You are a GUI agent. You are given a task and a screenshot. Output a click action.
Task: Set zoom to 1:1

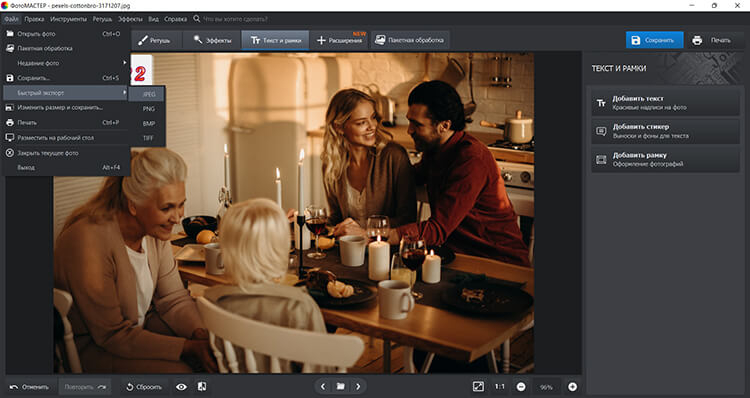coord(499,387)
